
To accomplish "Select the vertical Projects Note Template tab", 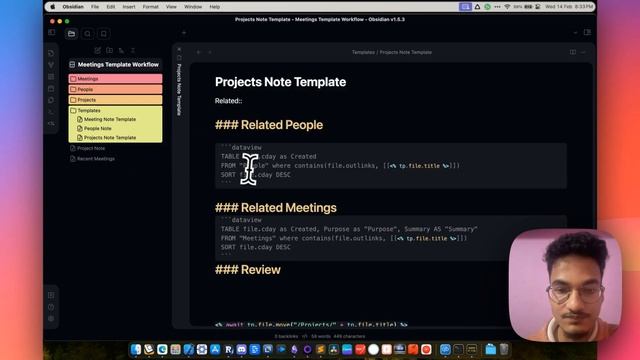I will tap(179, 89).
